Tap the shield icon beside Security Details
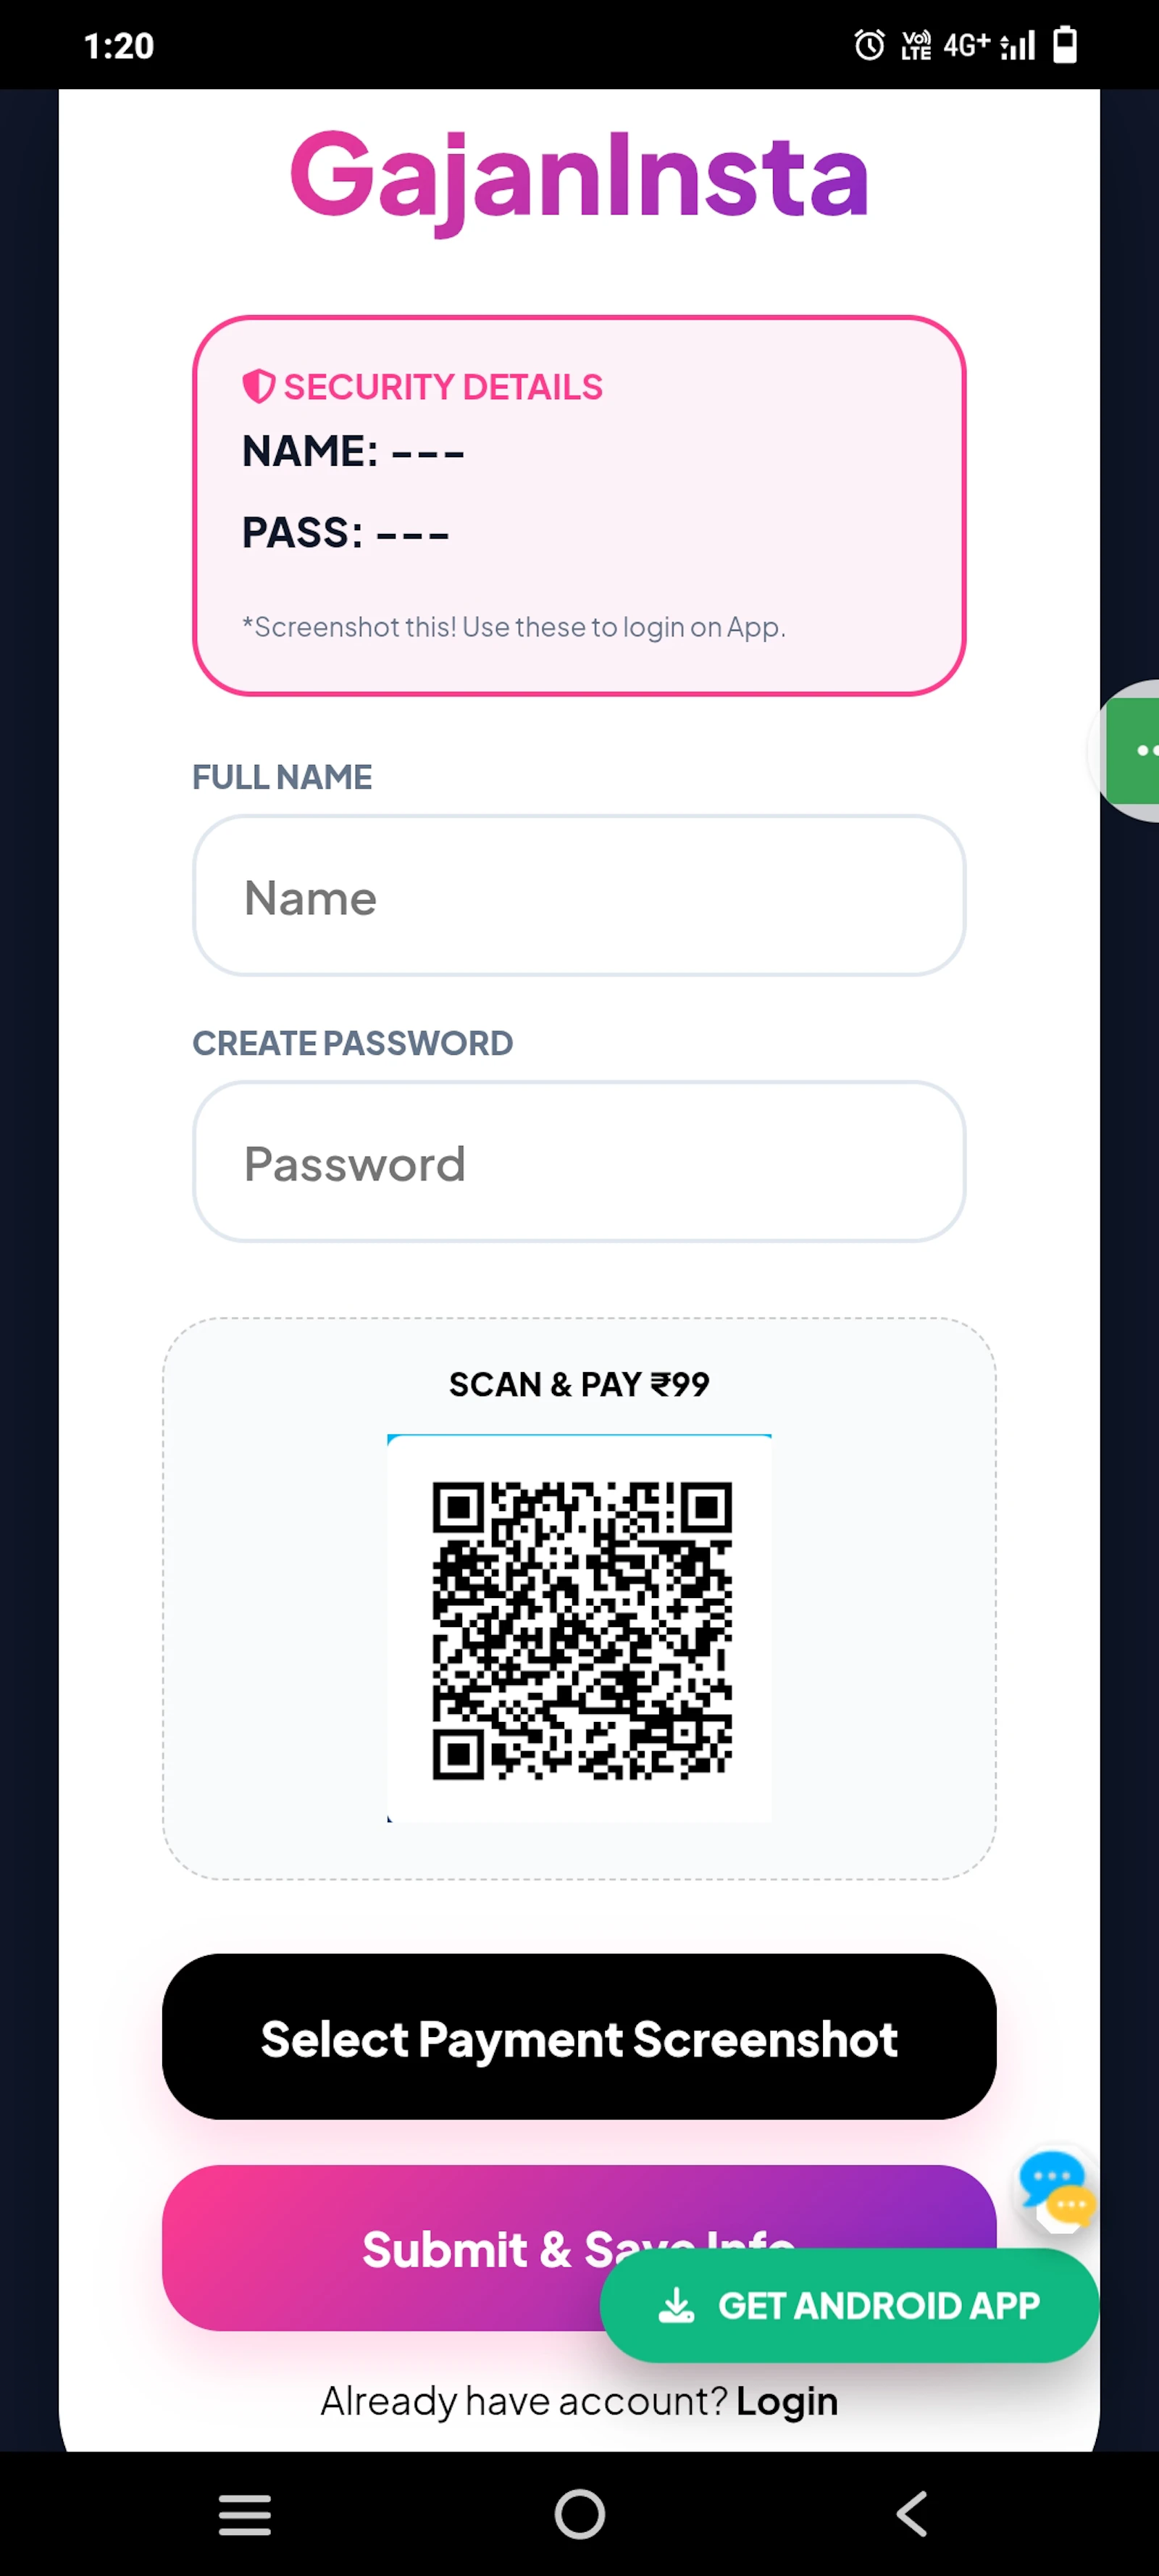 [258, 386]
